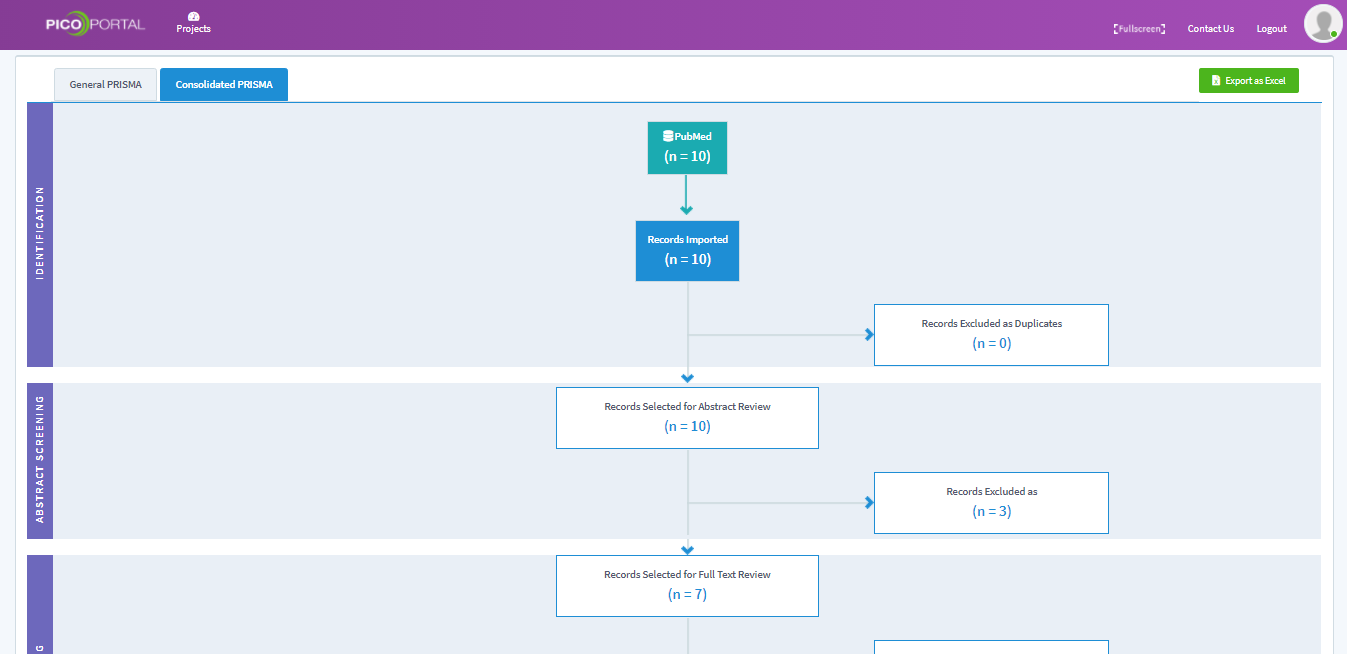Click "(n = 10)" in Abstract Review box
This screenshot has height=654, width=1347.
pos(687,426)
